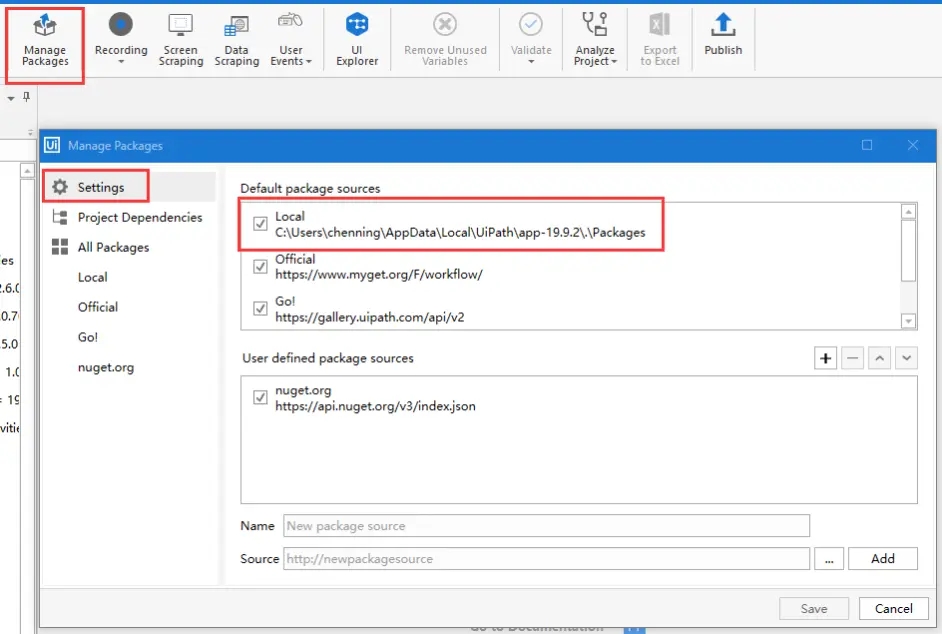The image size is (942, 634).
Task: Browse for source with ellipsis button
Action: click(829, 558)
